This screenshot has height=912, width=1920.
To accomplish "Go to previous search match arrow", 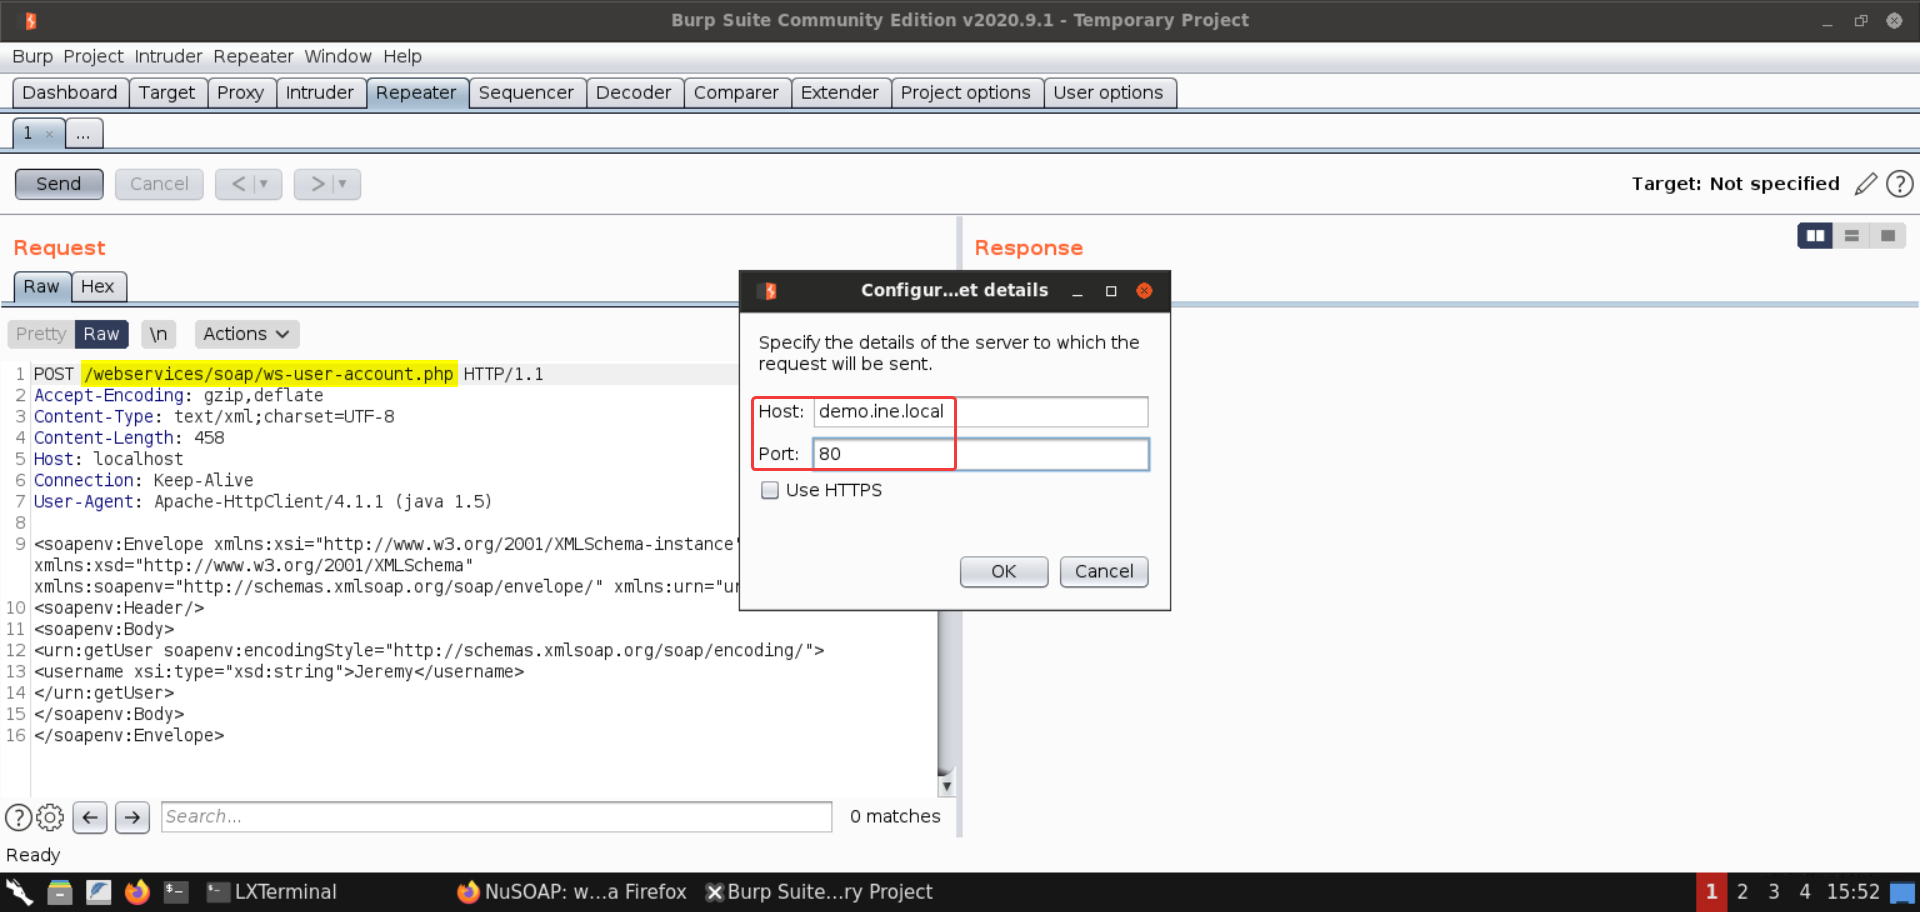I will coord(90,817).
